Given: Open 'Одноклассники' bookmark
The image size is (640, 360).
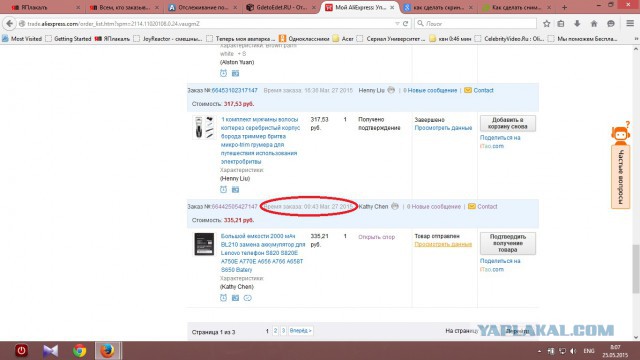Looking at the screenshot, I should 304,39.
